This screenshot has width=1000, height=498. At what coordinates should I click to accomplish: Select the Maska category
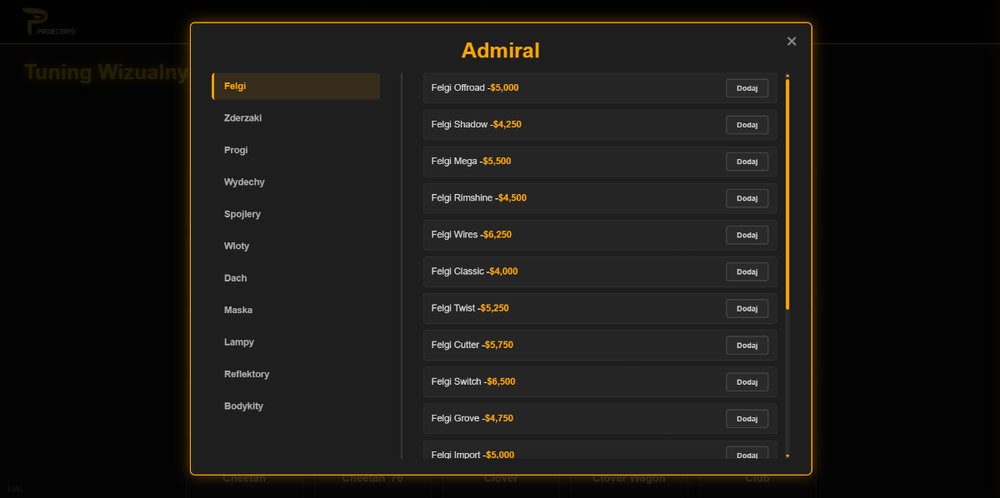(296, 310)
